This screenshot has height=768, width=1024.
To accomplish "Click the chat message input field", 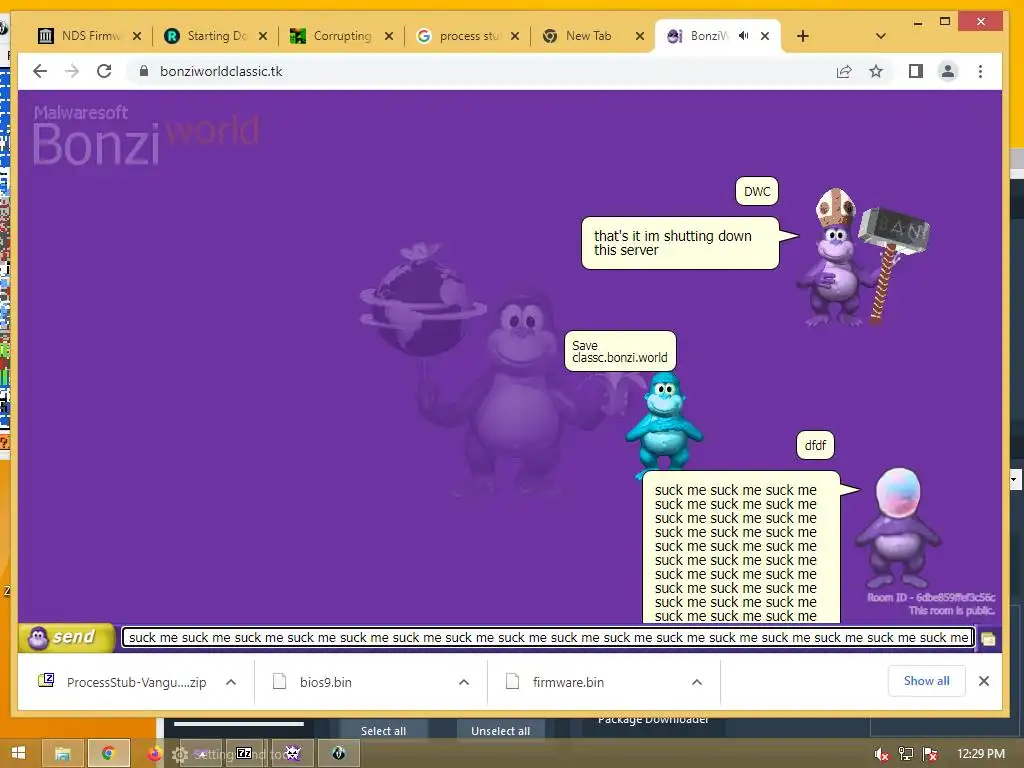I will tap(548, 637).
